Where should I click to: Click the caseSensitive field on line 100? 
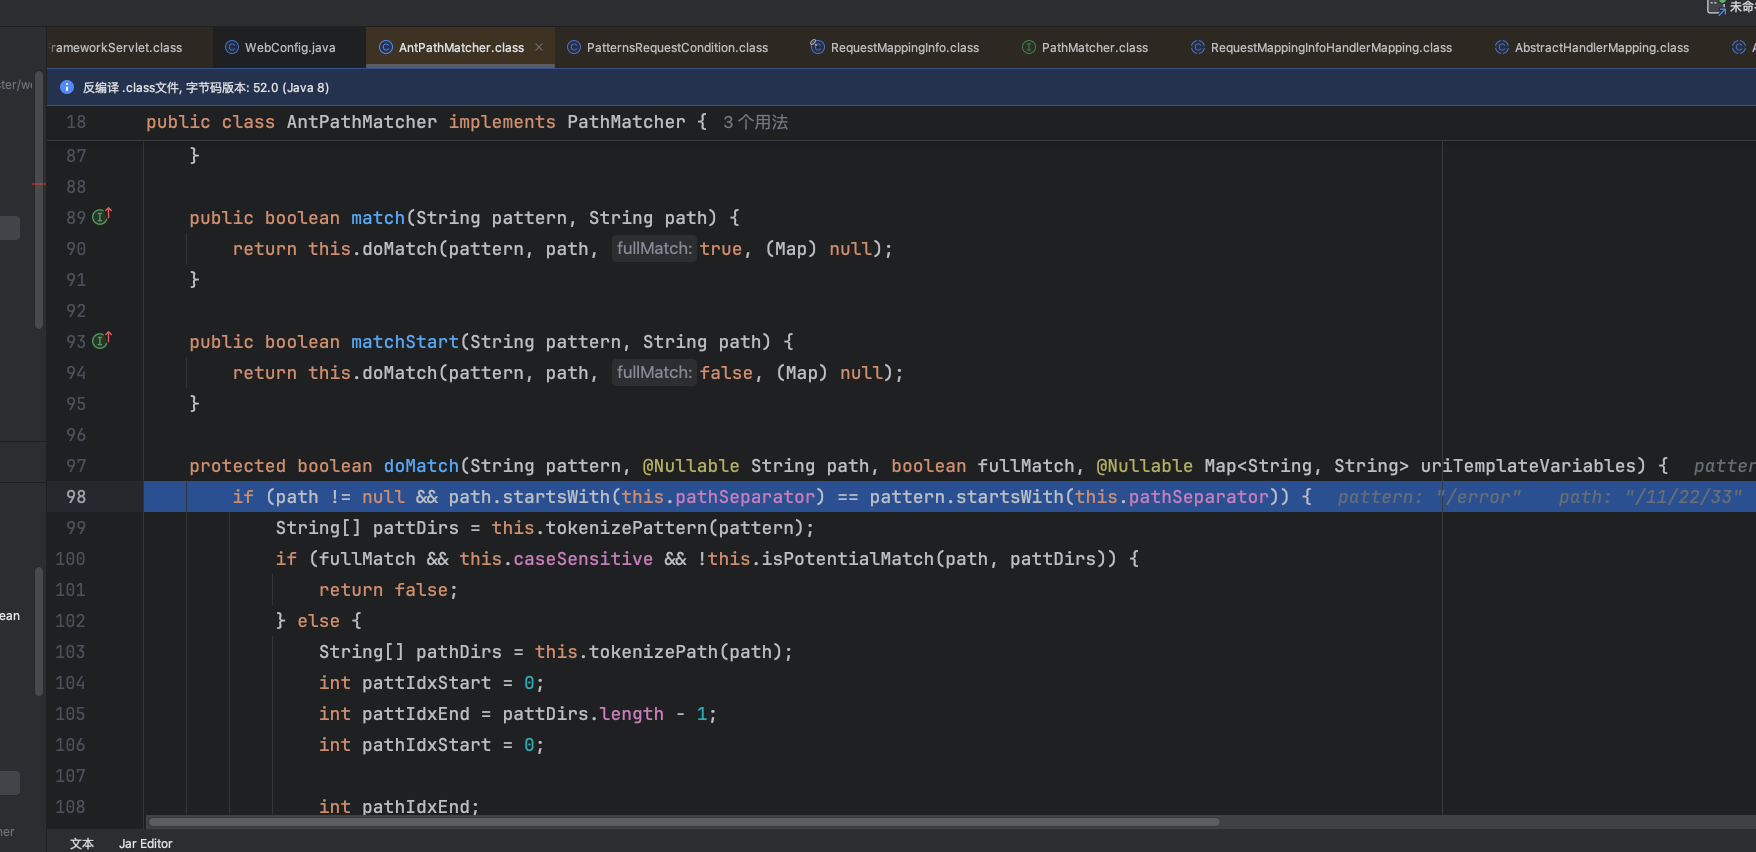pos(583,559)
